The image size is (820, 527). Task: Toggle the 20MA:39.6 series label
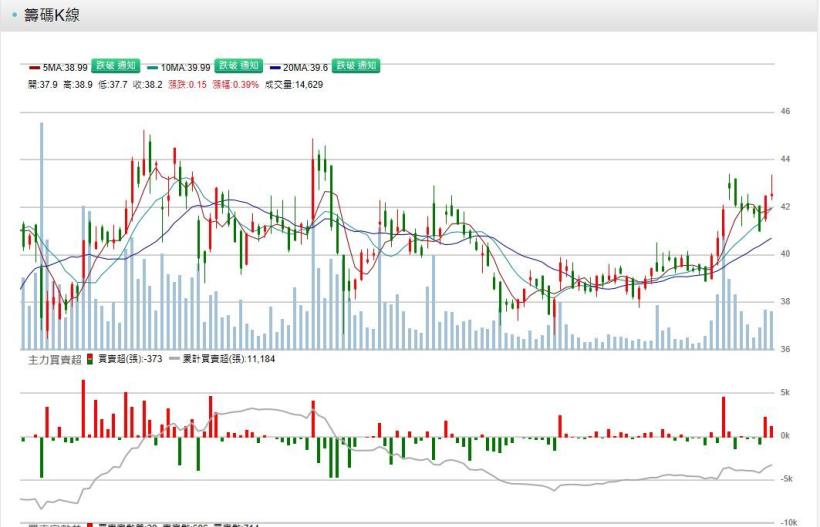[x=306, y=66]
